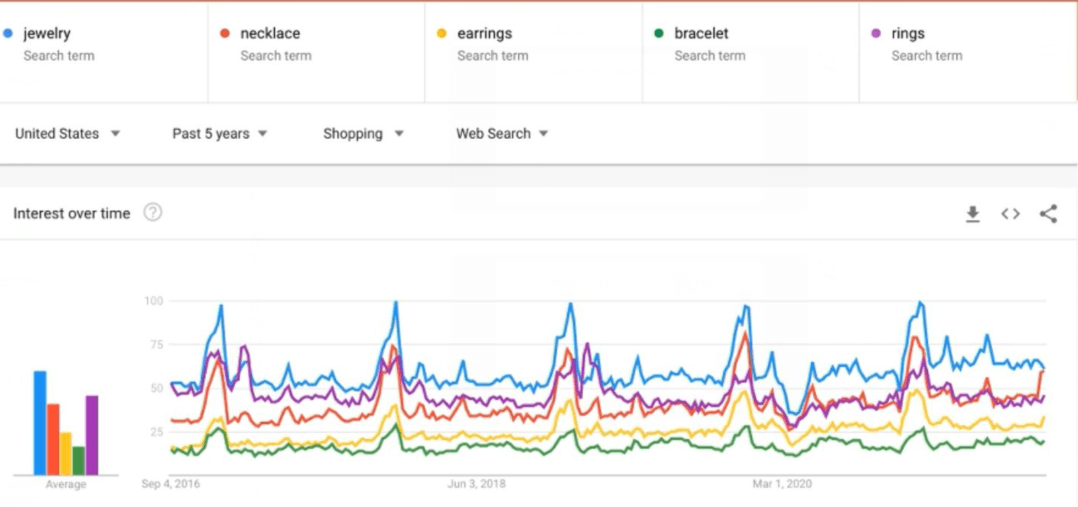Image resolution: width=1078 pixels, height=507 pixels.
Task: Select the earrings search term box
Action: pos(484,34)
